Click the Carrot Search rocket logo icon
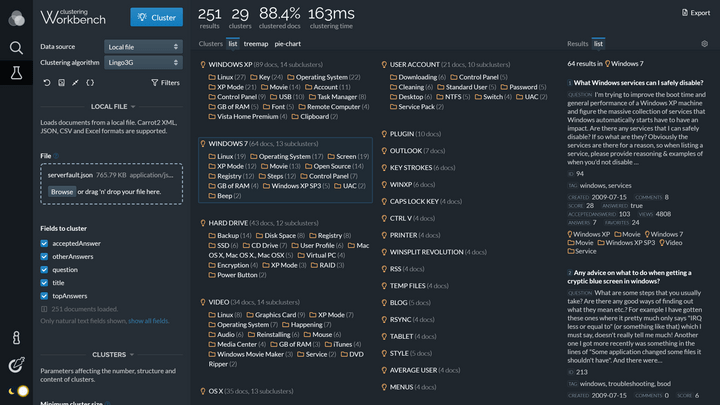Image resolution: width=720 pixels, height=405 pixels. (16, 365)
